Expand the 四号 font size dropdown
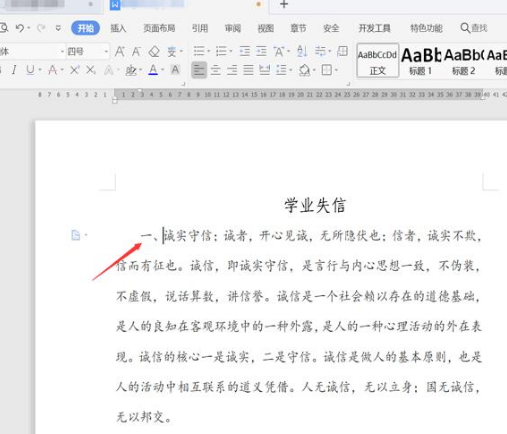Viewport: 507px width, 434px height. pos(106,52)
